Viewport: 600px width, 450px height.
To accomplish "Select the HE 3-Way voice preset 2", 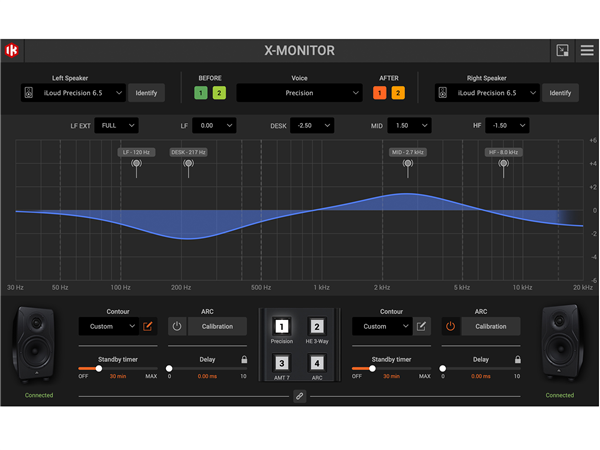I will click(317, 327).
